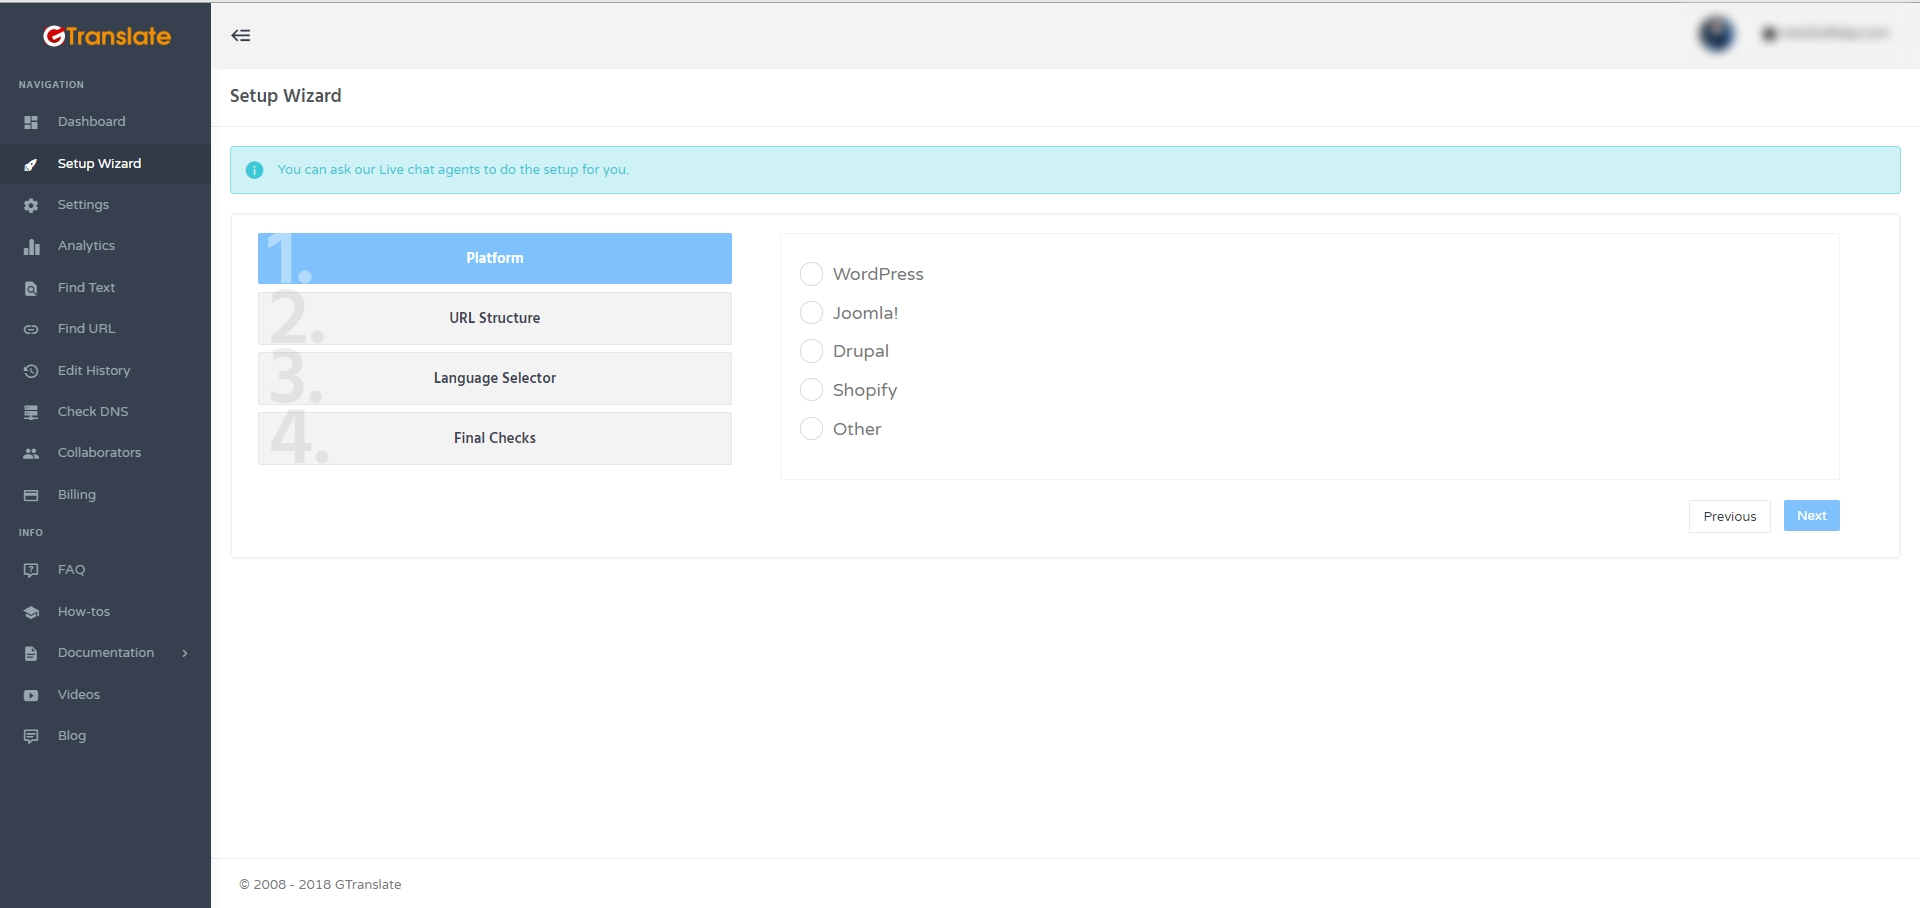1920x908 pixels.
Task: Open Settings via the gear icon
Action: 30,204
